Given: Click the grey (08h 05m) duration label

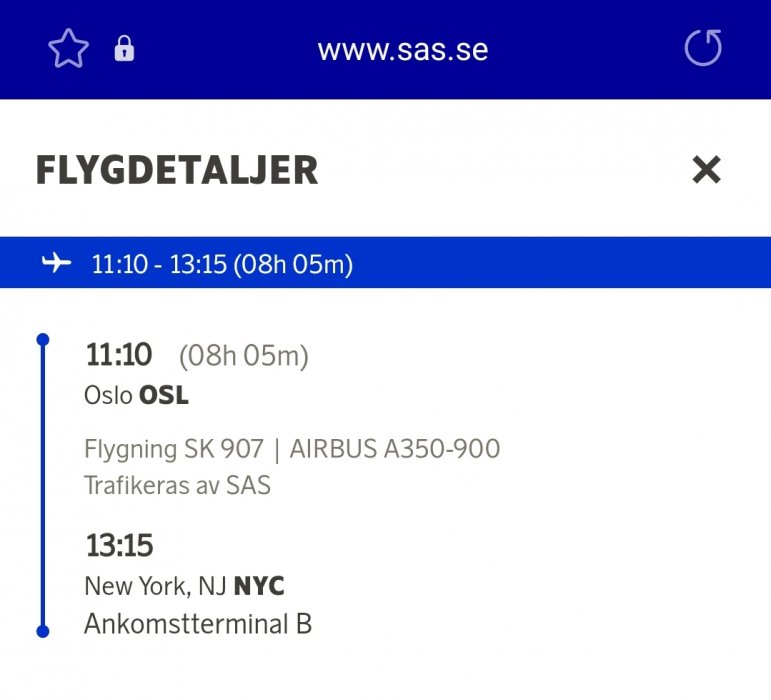Looking at the screenshot, I should click(x=243, y=356).
